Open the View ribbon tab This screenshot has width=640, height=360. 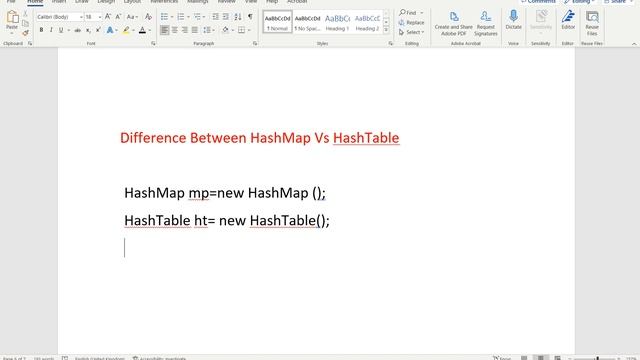tap(251, 2)
